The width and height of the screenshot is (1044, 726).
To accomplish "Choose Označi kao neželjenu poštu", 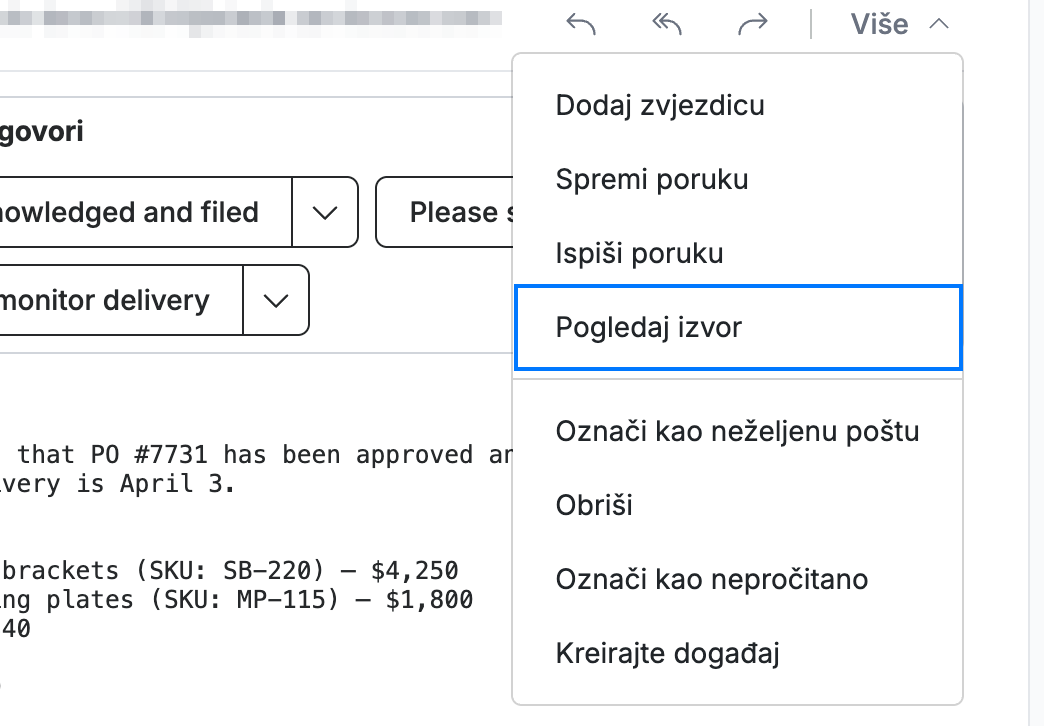I will 738,431.
